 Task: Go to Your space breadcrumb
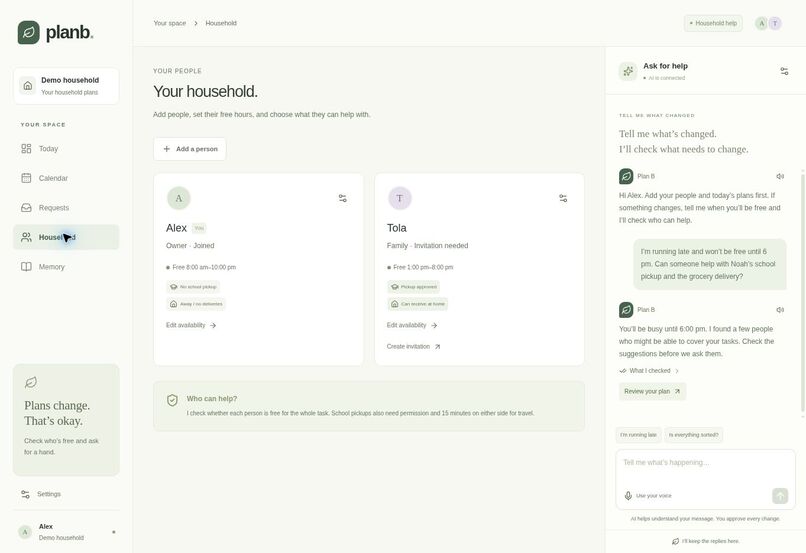pyautogui.click(x=170, y=23)
